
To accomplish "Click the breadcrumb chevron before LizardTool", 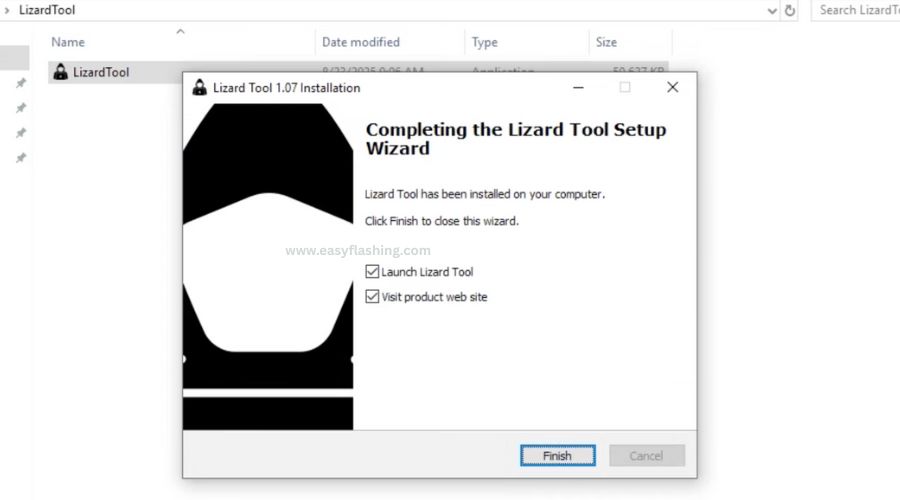I will (x=7, y=10).
